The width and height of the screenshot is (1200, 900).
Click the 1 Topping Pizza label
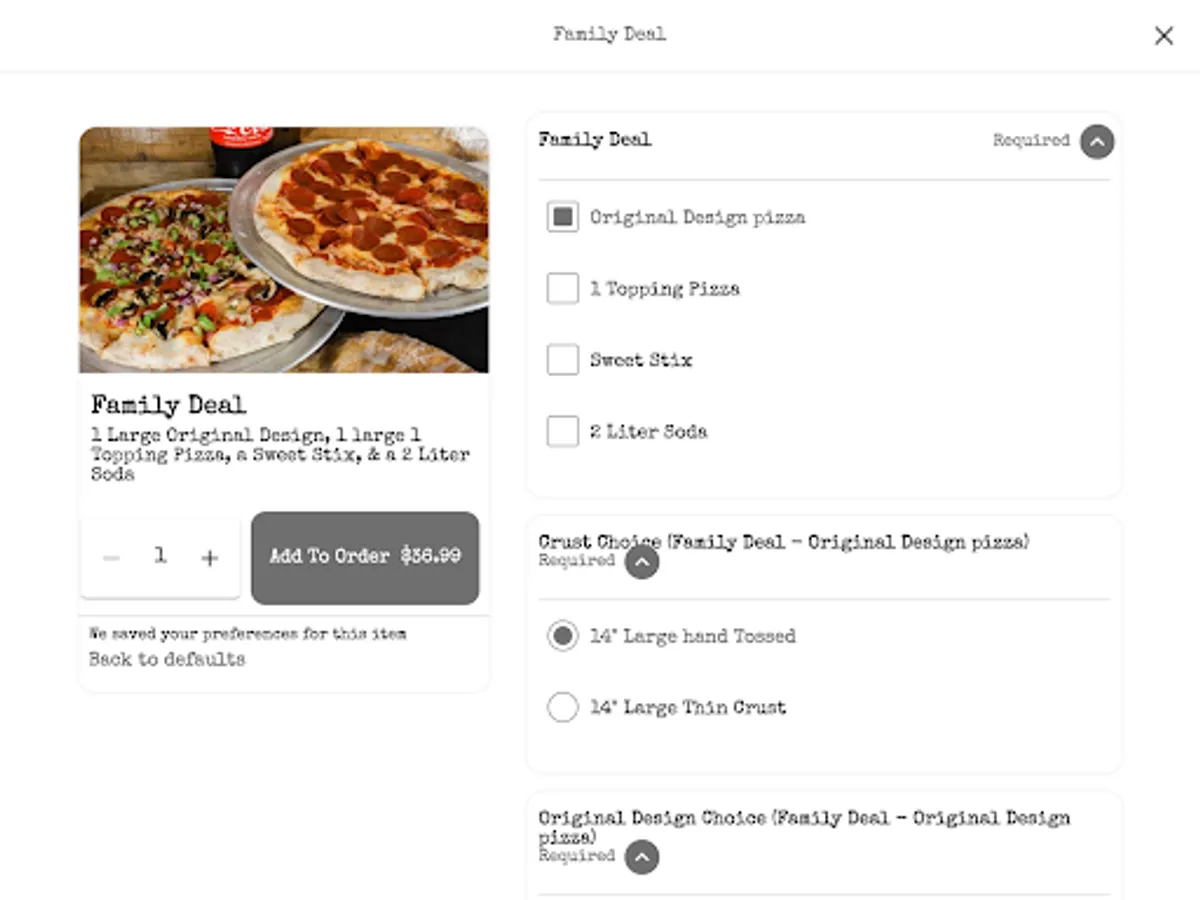pyautogui.click(x=665, y=289)
